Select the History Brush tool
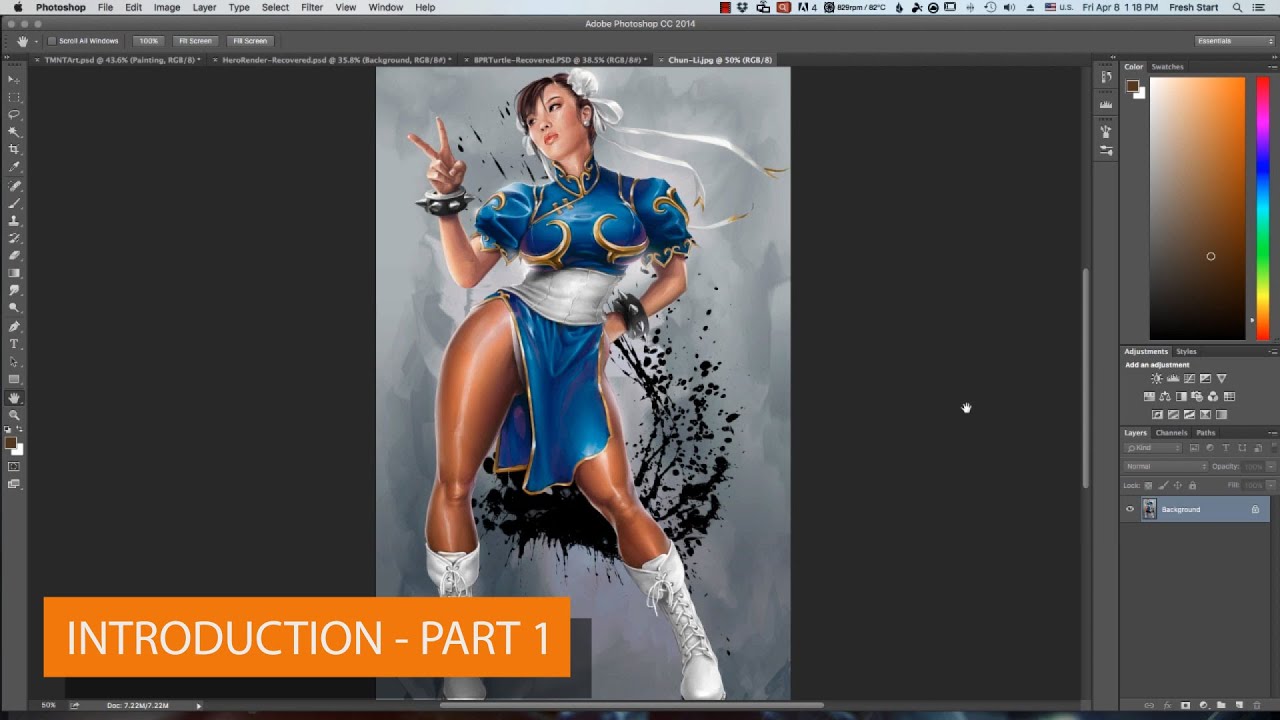This screenshot has width=1280, height=720. (x=14, y=238)
